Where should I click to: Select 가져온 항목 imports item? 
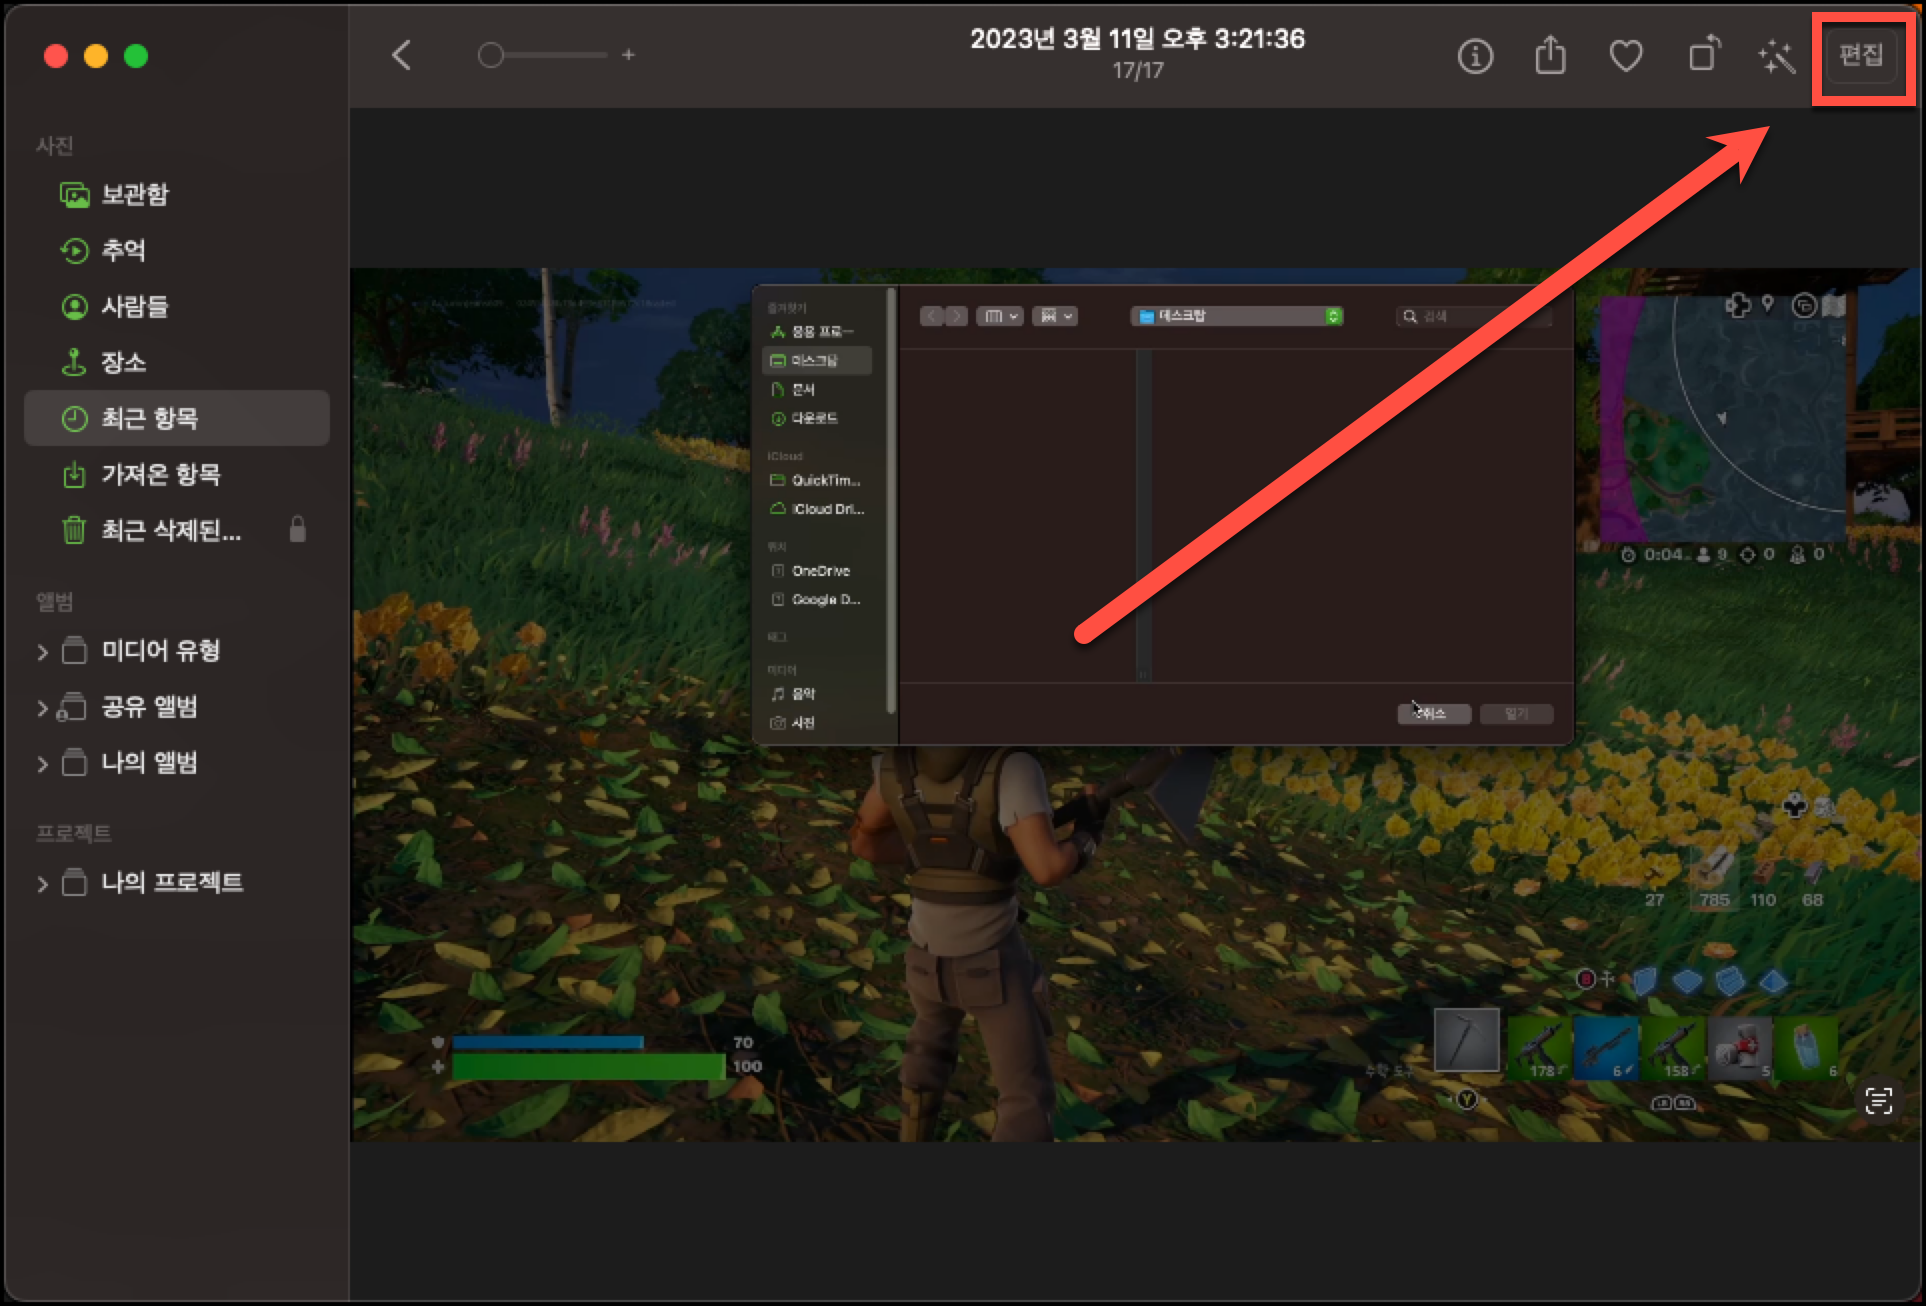(x=160, y=474)
